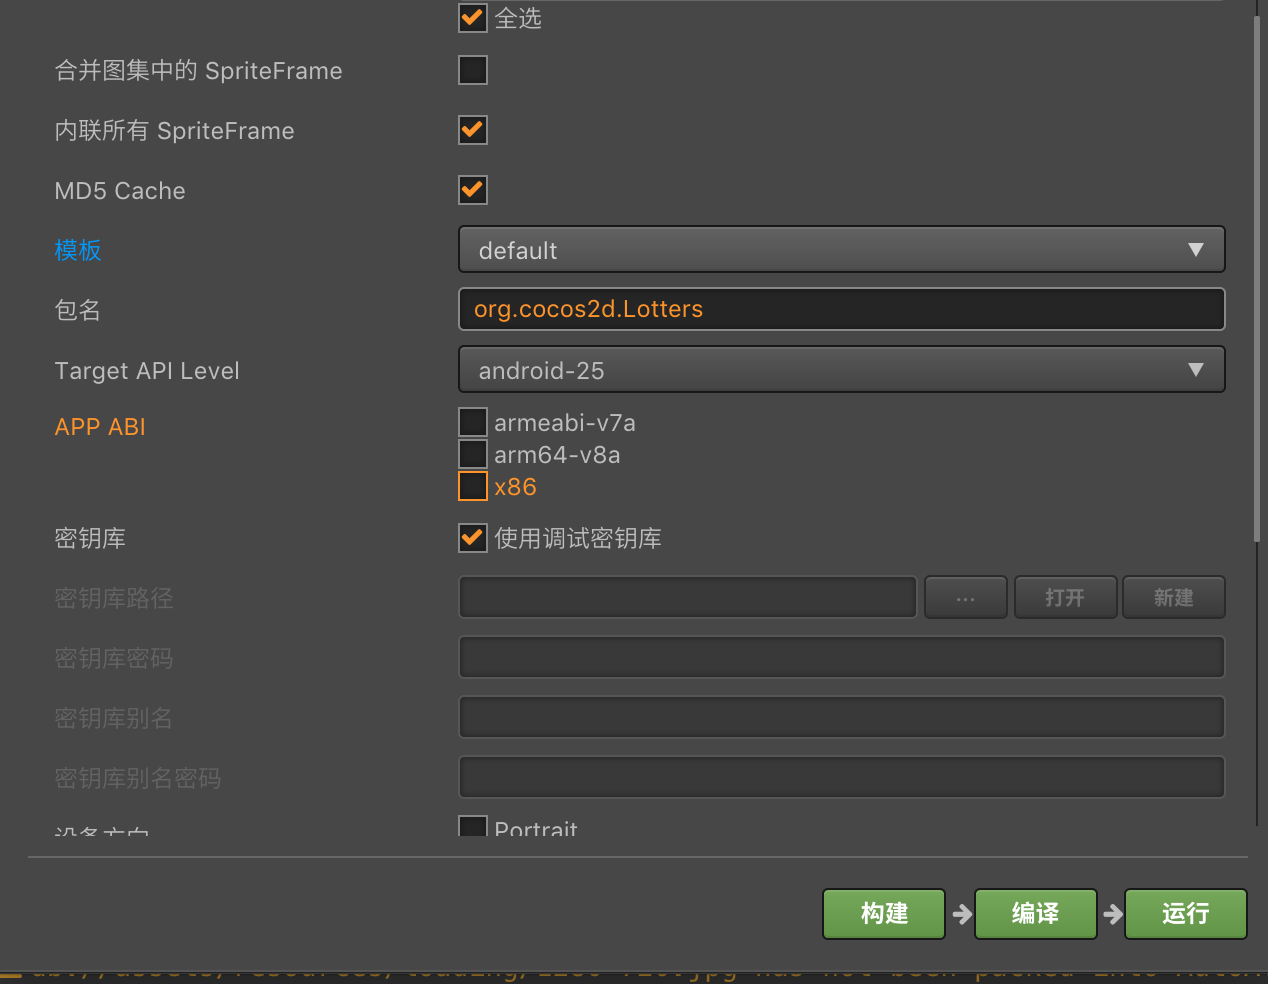Screen dimensions: 1268x984
Task: Open the 模板 help link
Action: (x=78, y=250)
